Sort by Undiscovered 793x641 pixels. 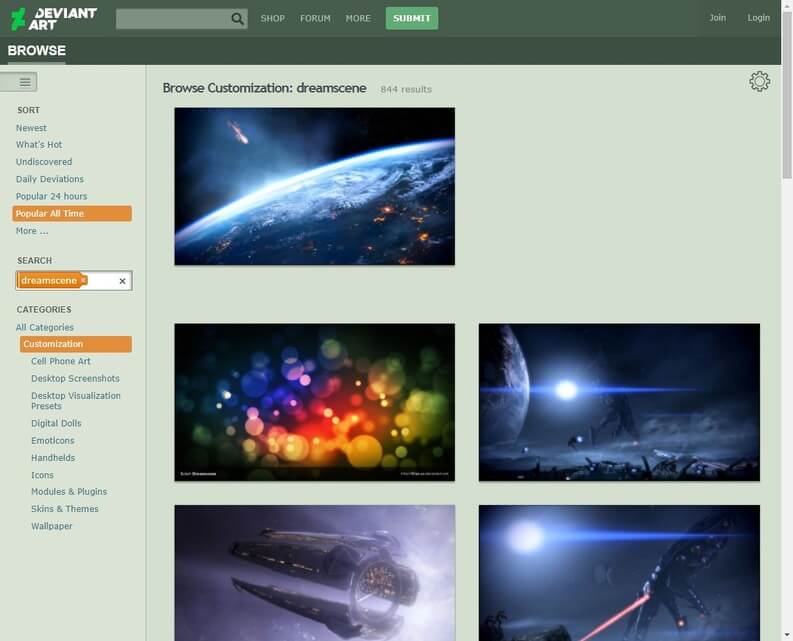tap(44, 162)
